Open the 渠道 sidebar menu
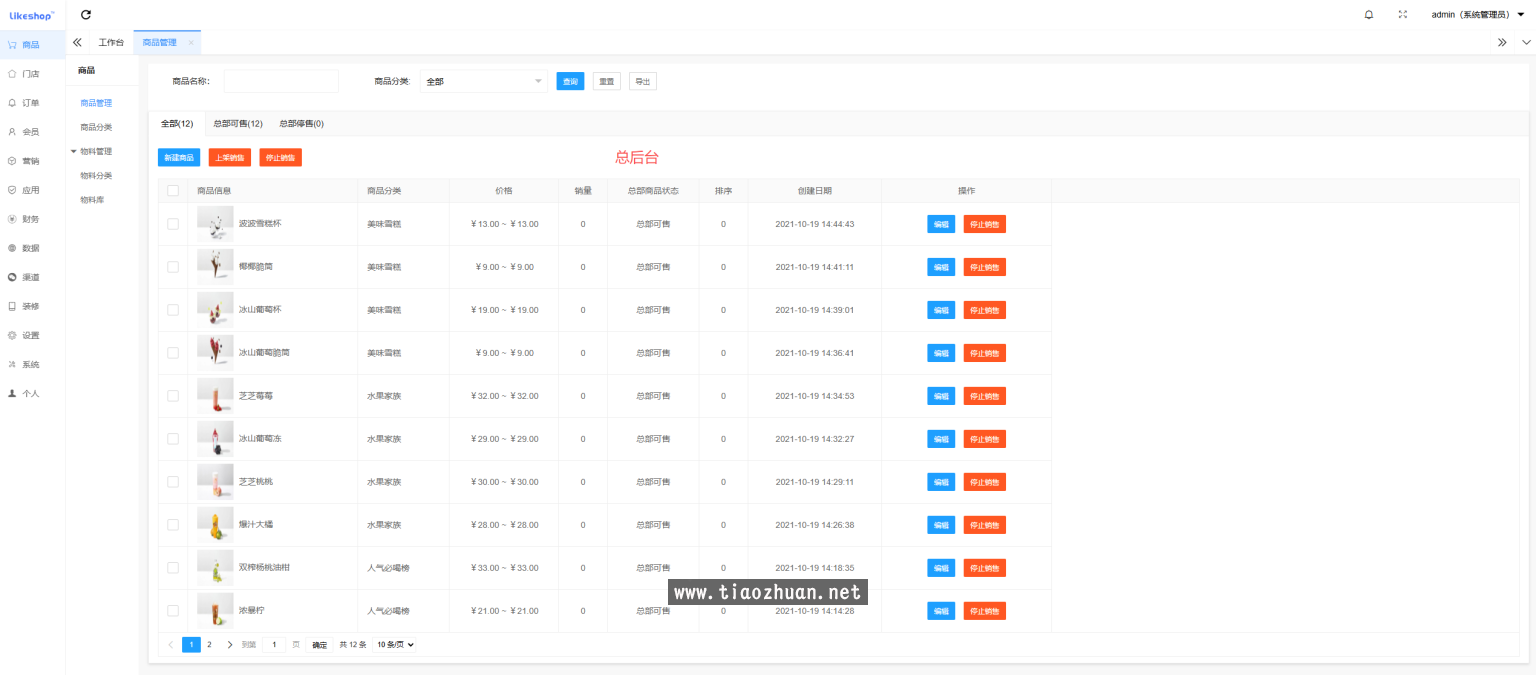The height and width of the screenshot is (675, 1536). click(32, 277)
